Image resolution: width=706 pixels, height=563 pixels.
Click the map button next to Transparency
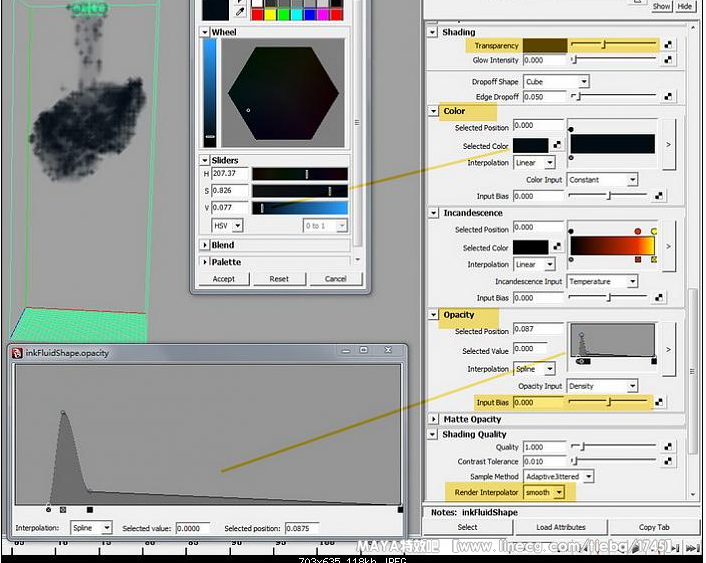point(668,45)
